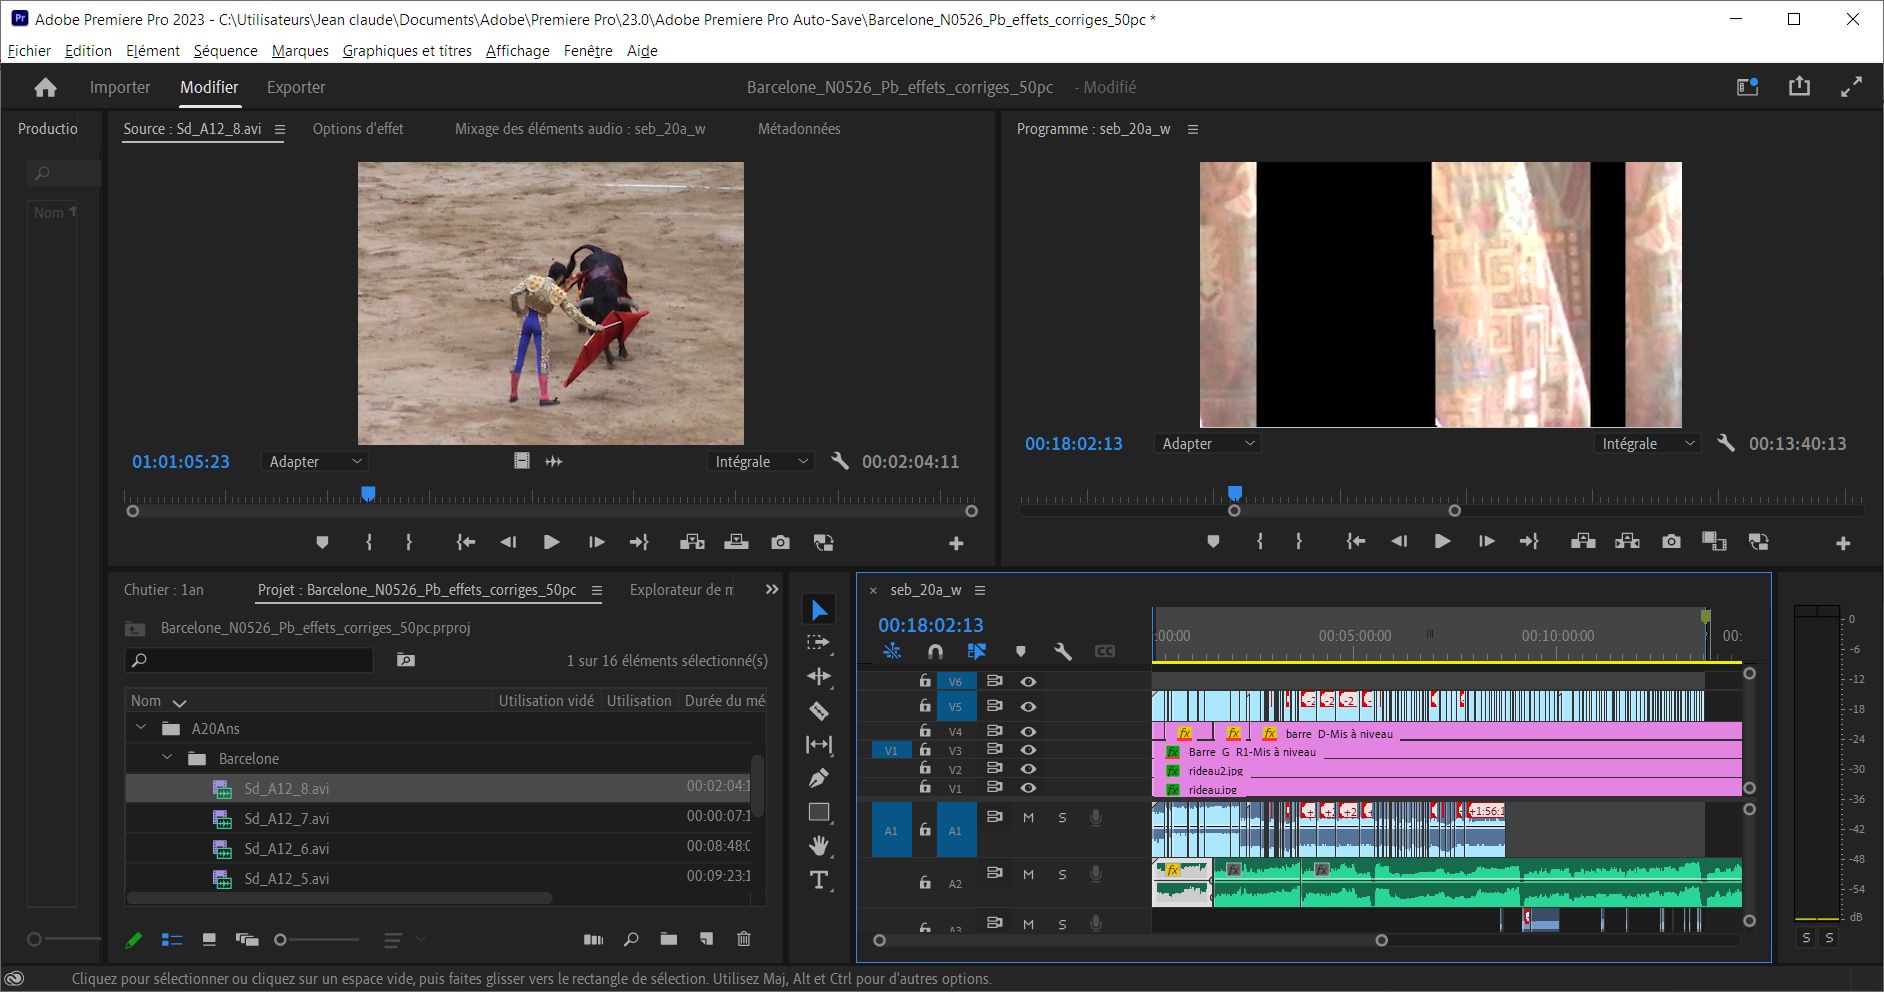Screen dimensions: 1884x992
Task: Show hidden panel tabs with double chevron
Action: 772,589
